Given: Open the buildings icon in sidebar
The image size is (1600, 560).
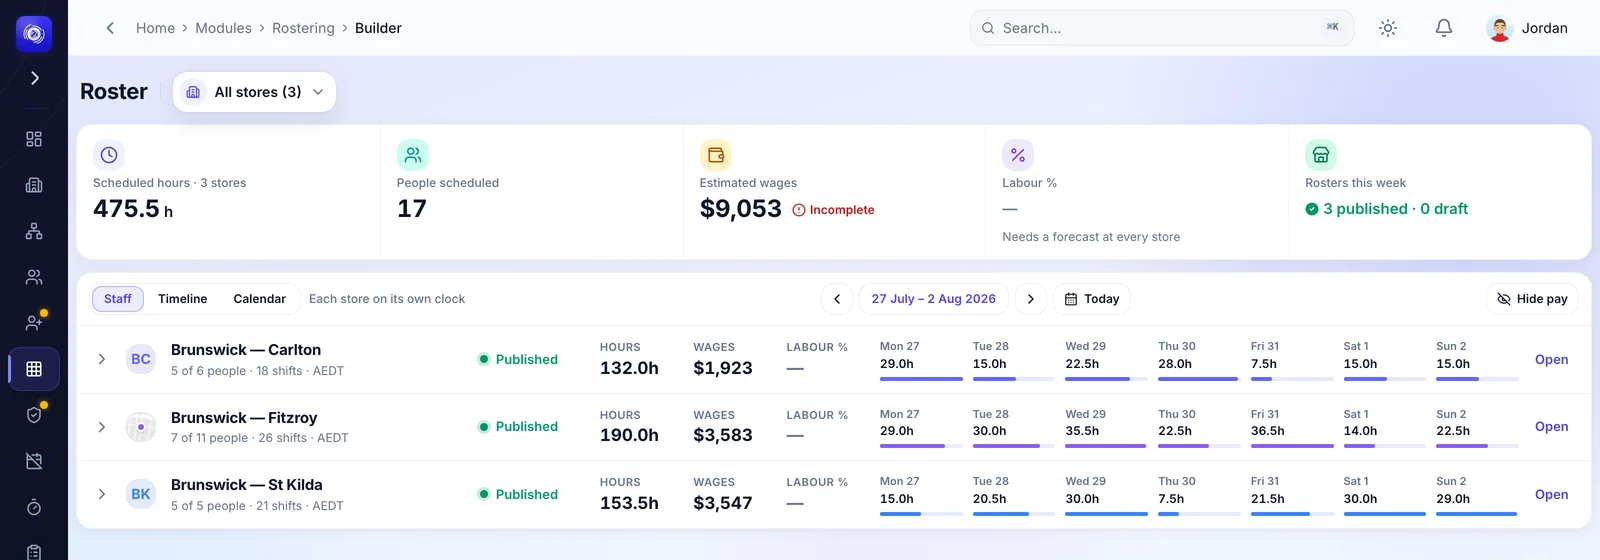Looking at the screenshot, I should (34, 185).
